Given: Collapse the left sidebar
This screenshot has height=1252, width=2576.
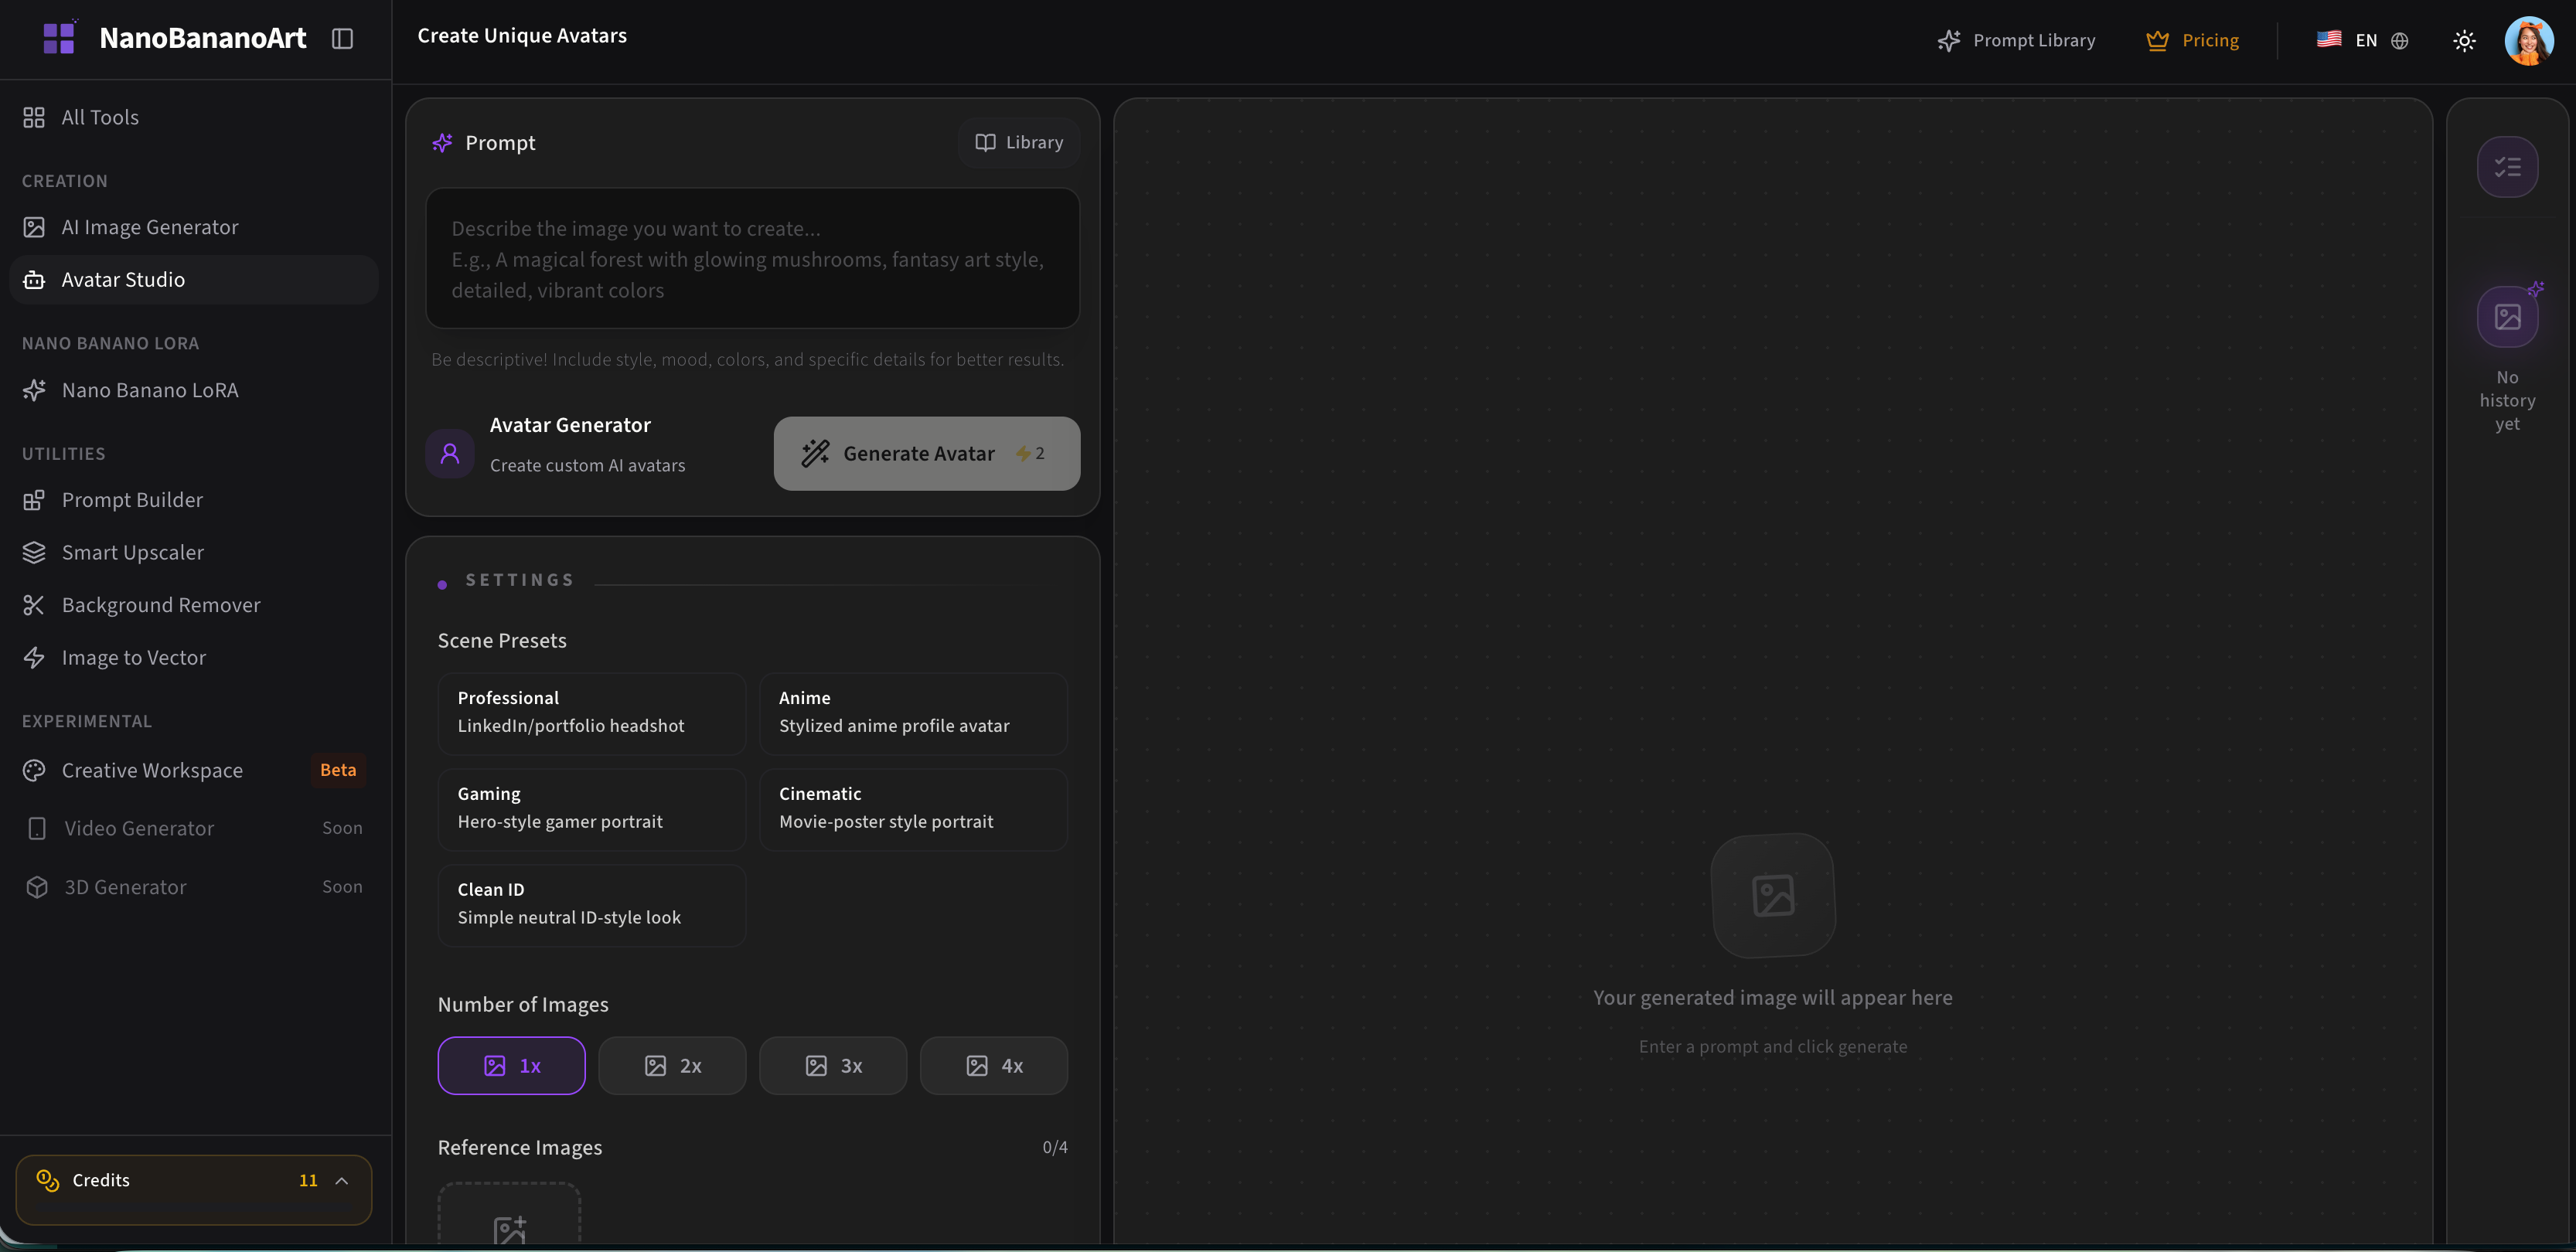Looking at the screenshot, I should pyautogui.click(x=342, y=38).
